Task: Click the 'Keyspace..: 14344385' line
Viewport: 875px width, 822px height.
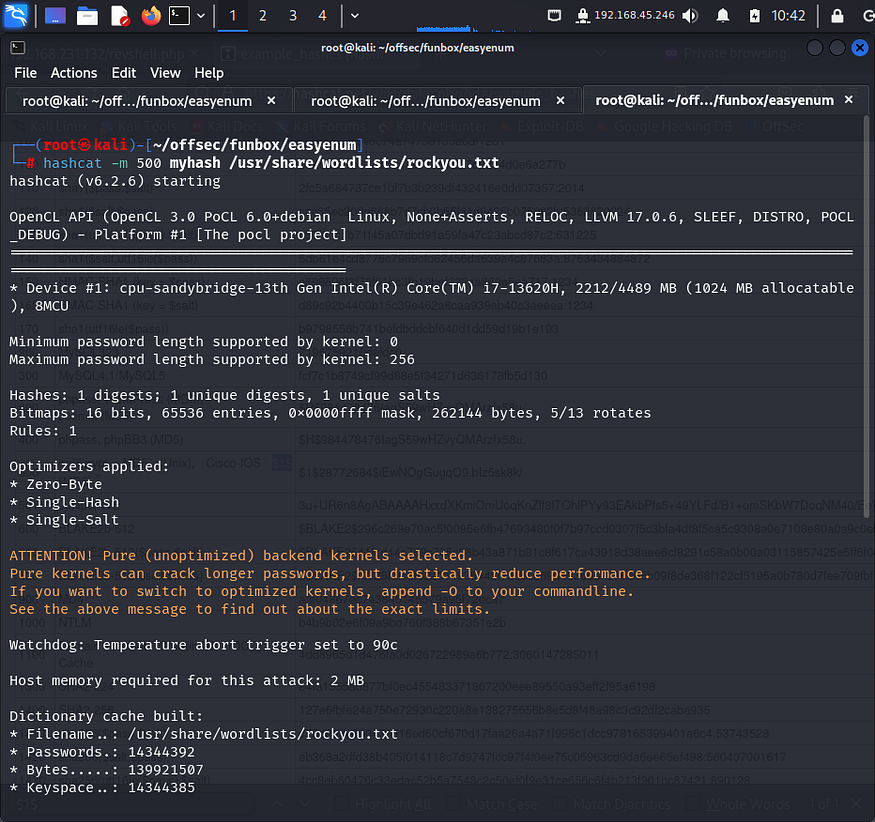Action: [102, 788]
